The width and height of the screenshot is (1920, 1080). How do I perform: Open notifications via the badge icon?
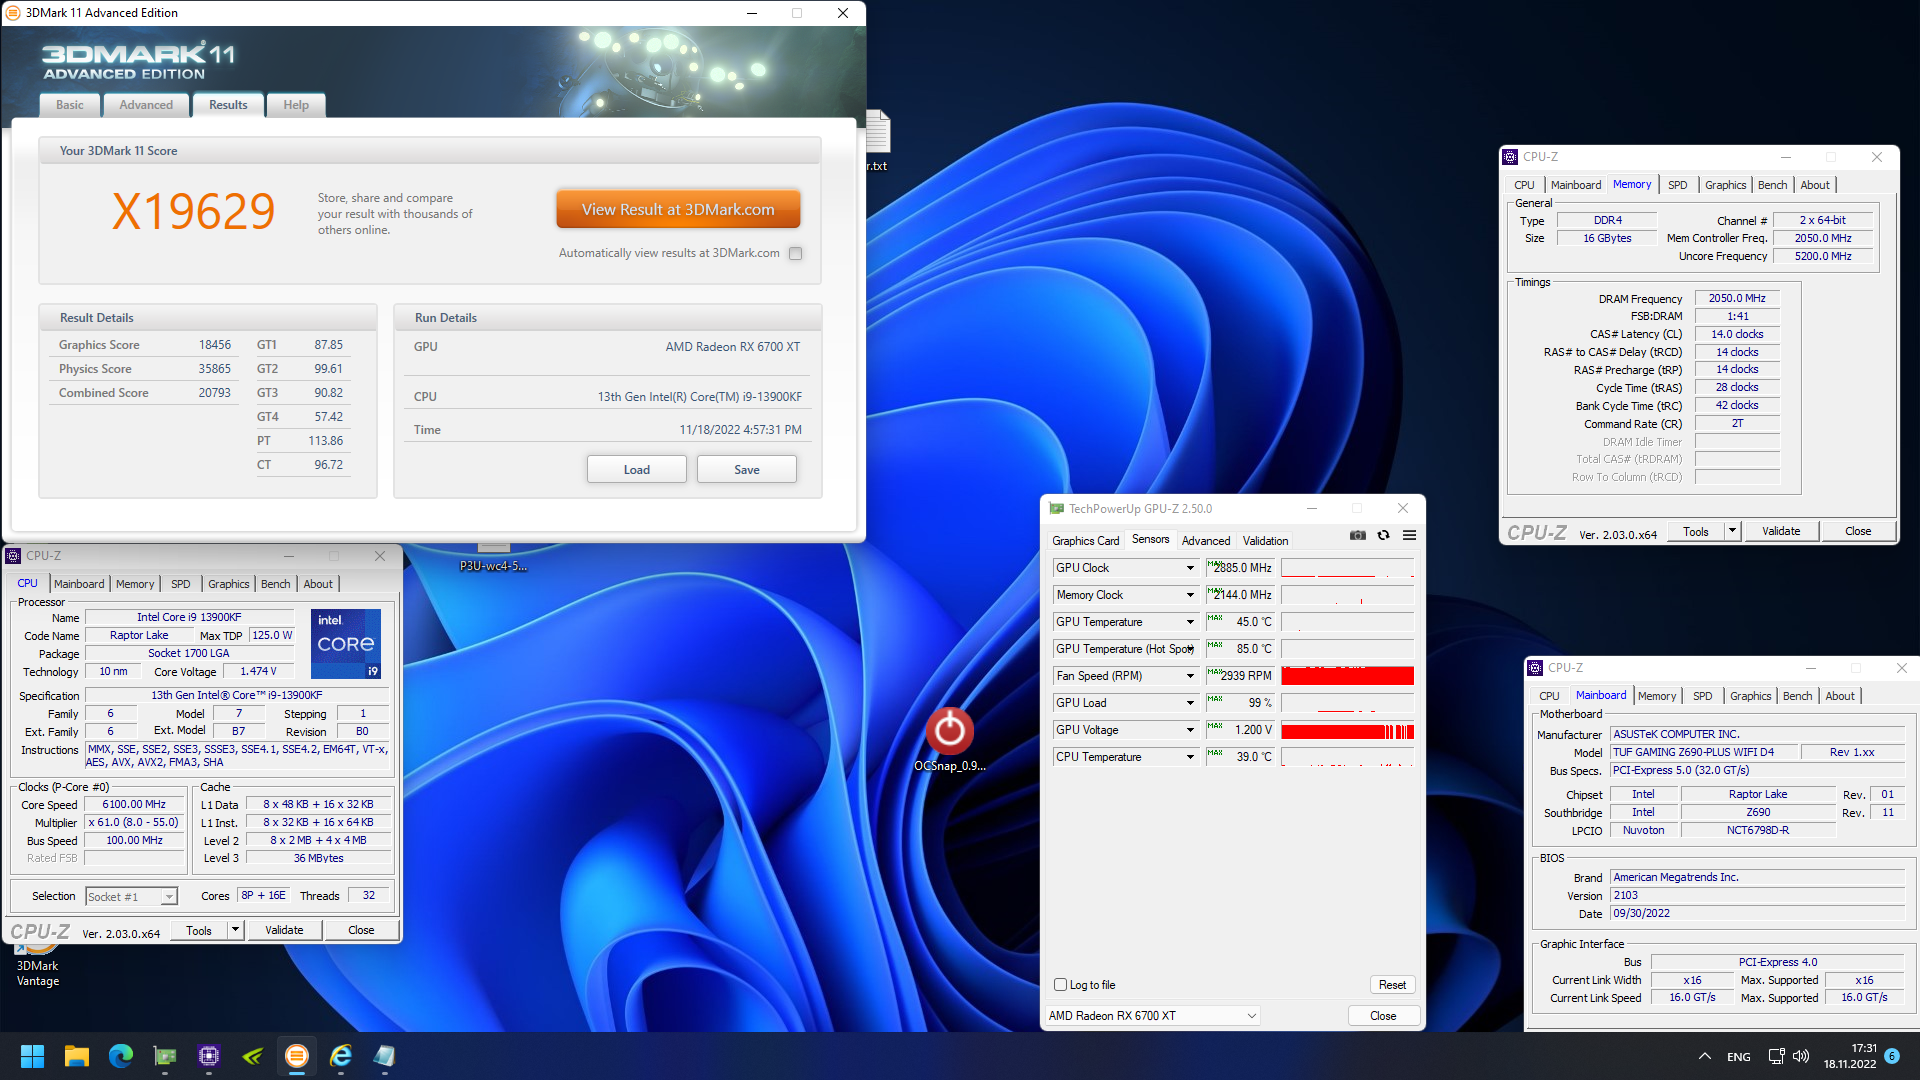point(1892,1056)
